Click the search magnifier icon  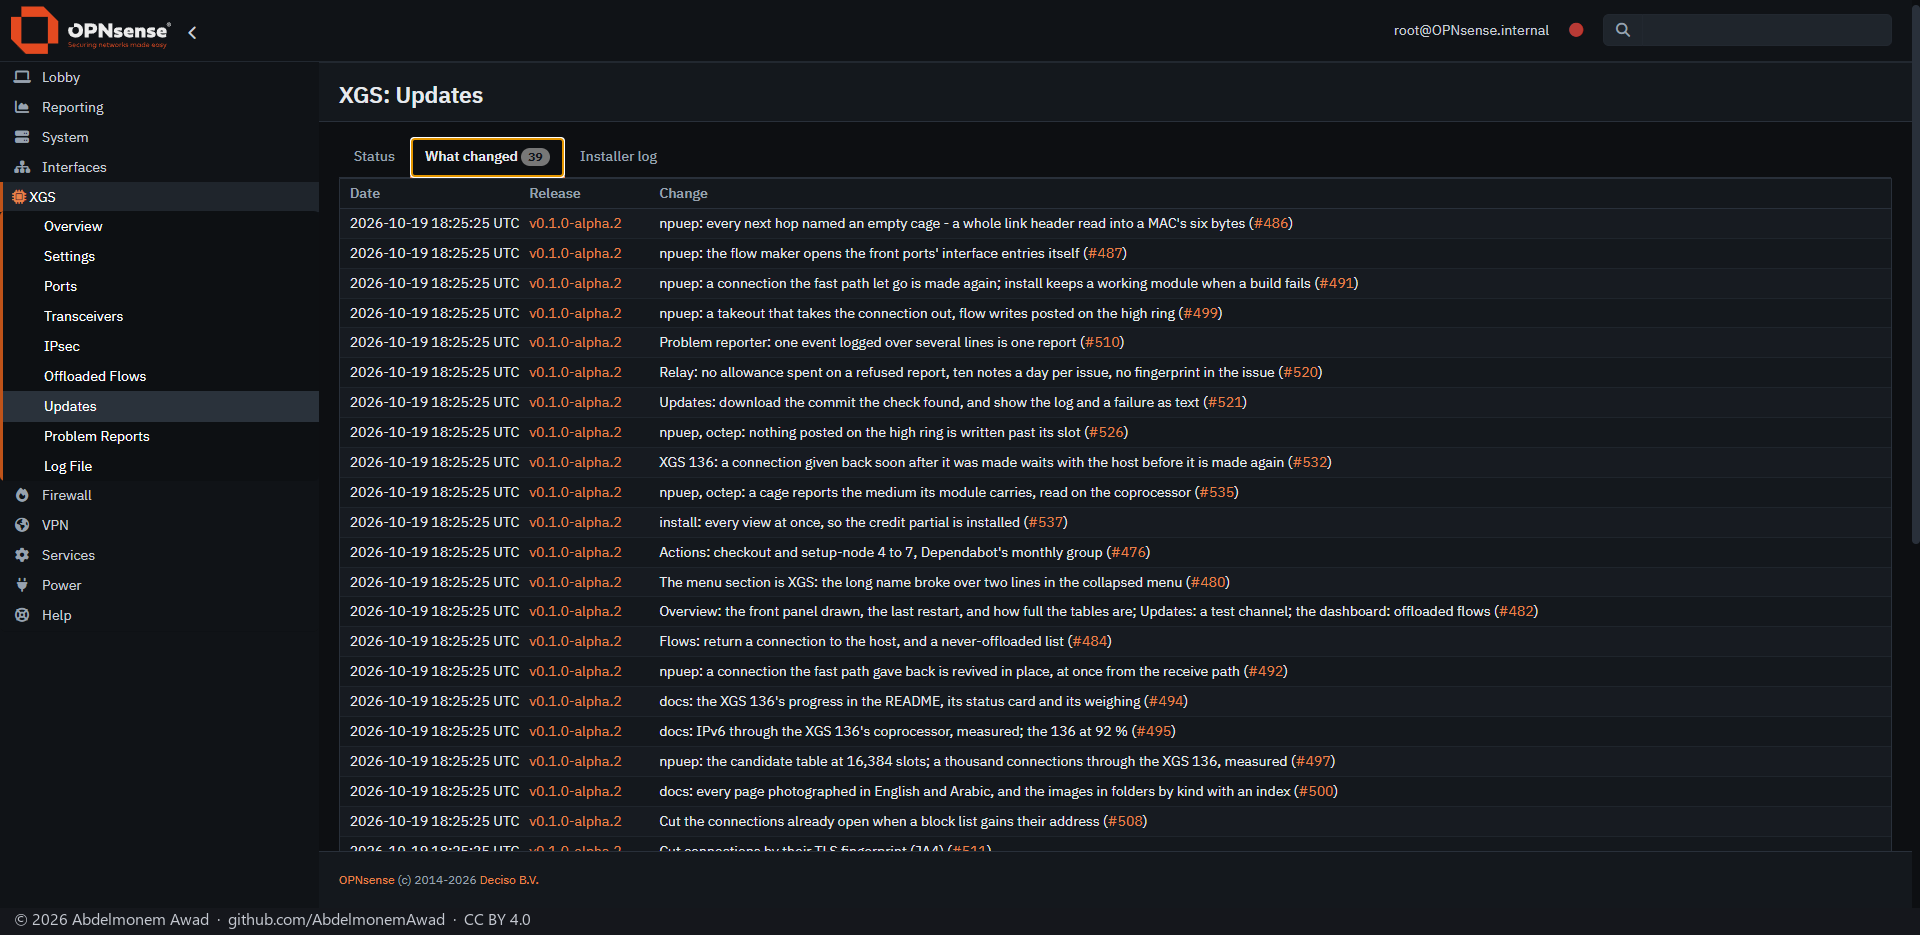click(1623, 30)
